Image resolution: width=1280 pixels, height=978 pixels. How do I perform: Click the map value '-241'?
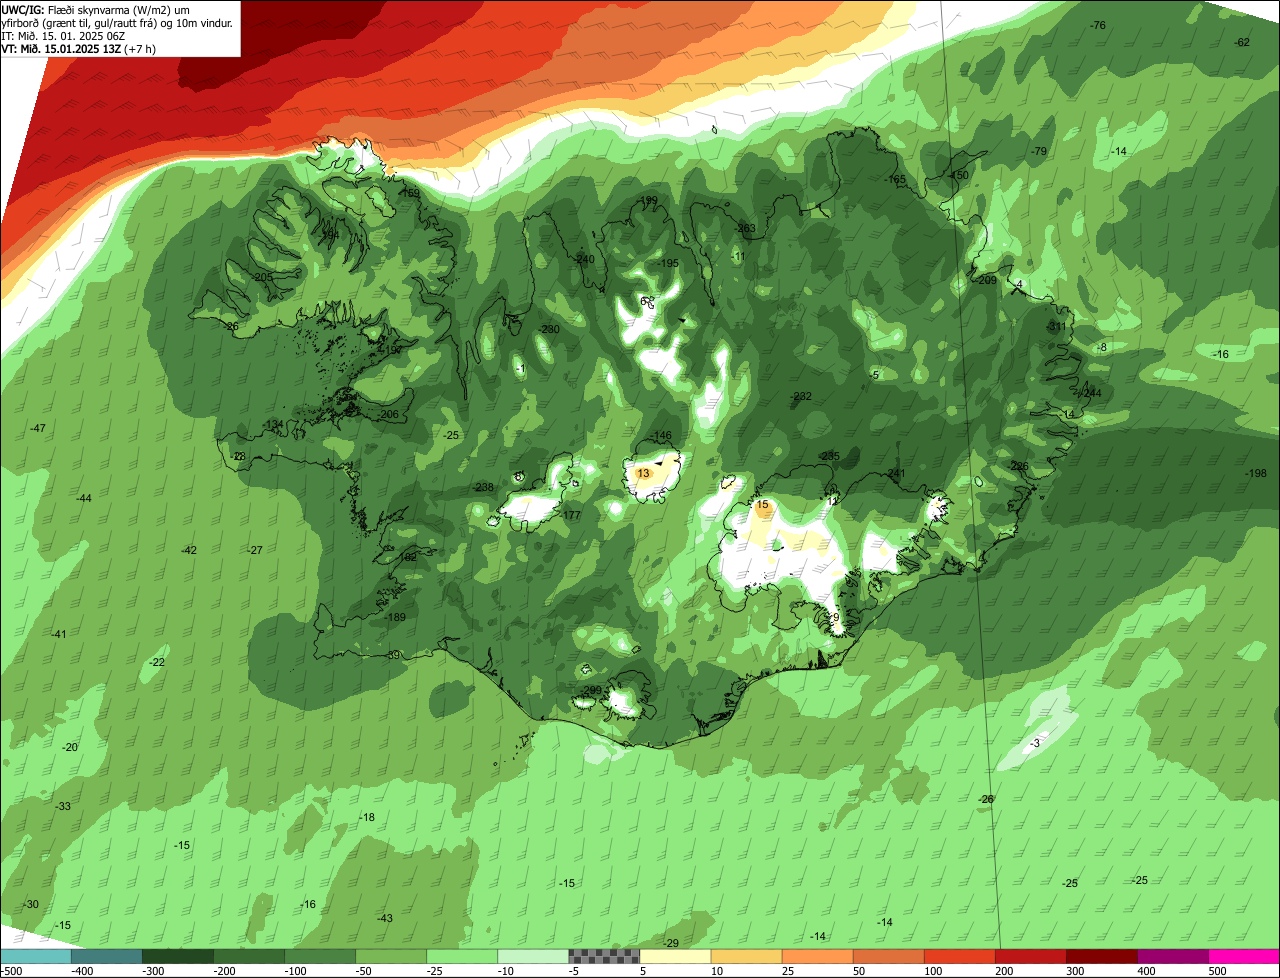pos(895,473)
